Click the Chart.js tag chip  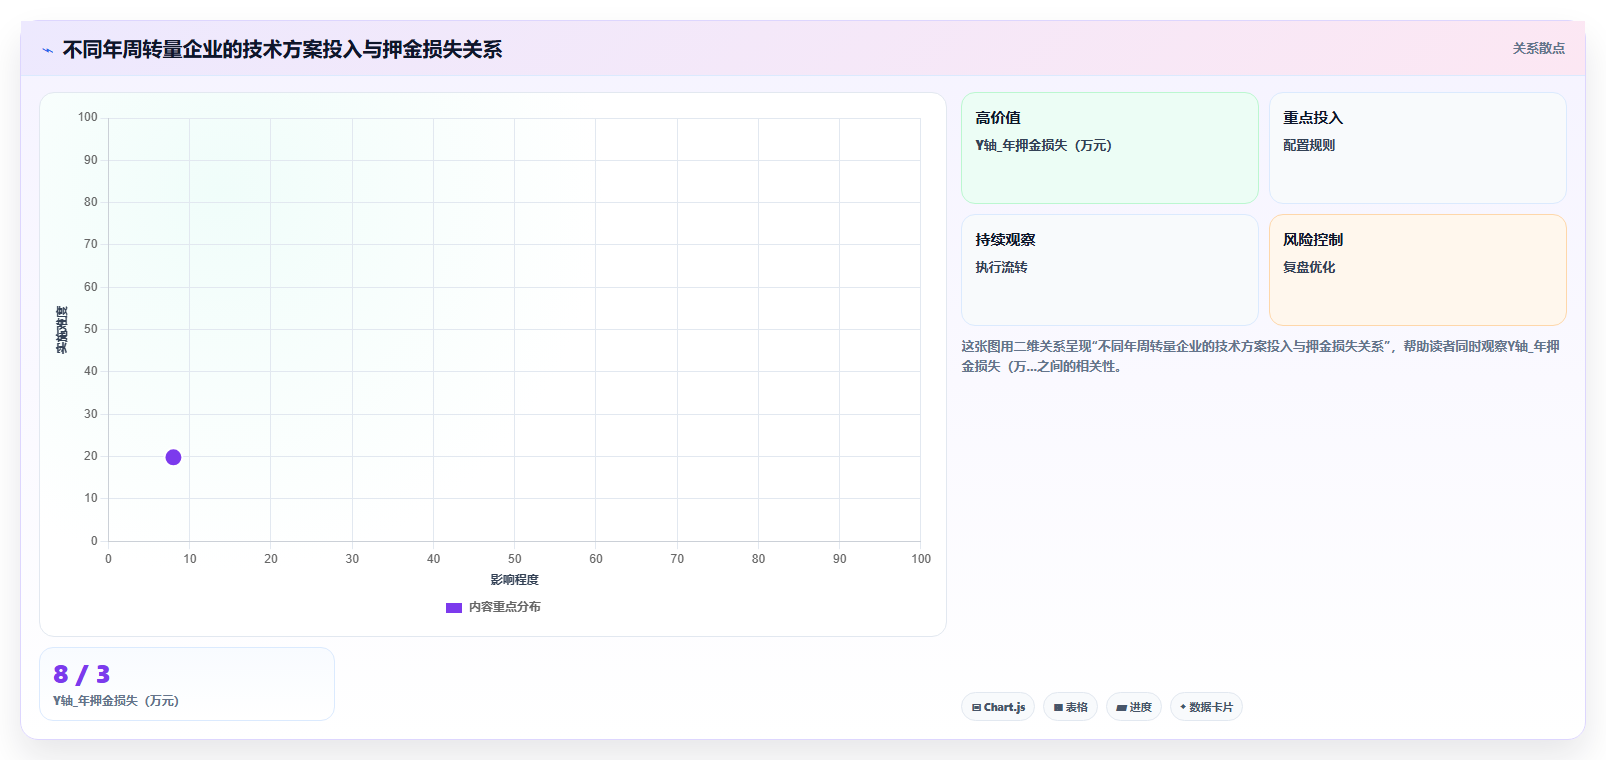998,707
